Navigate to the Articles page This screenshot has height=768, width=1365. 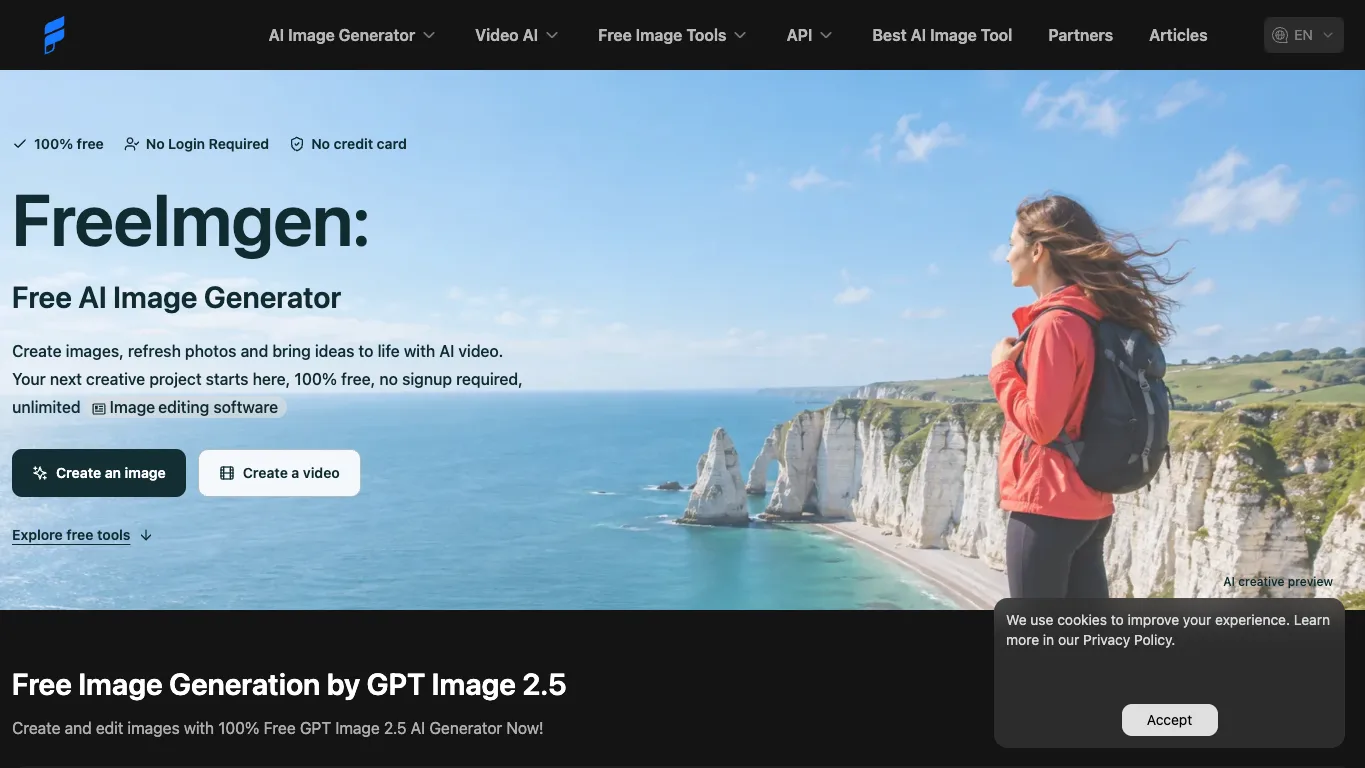click(x=1178, y=35)
